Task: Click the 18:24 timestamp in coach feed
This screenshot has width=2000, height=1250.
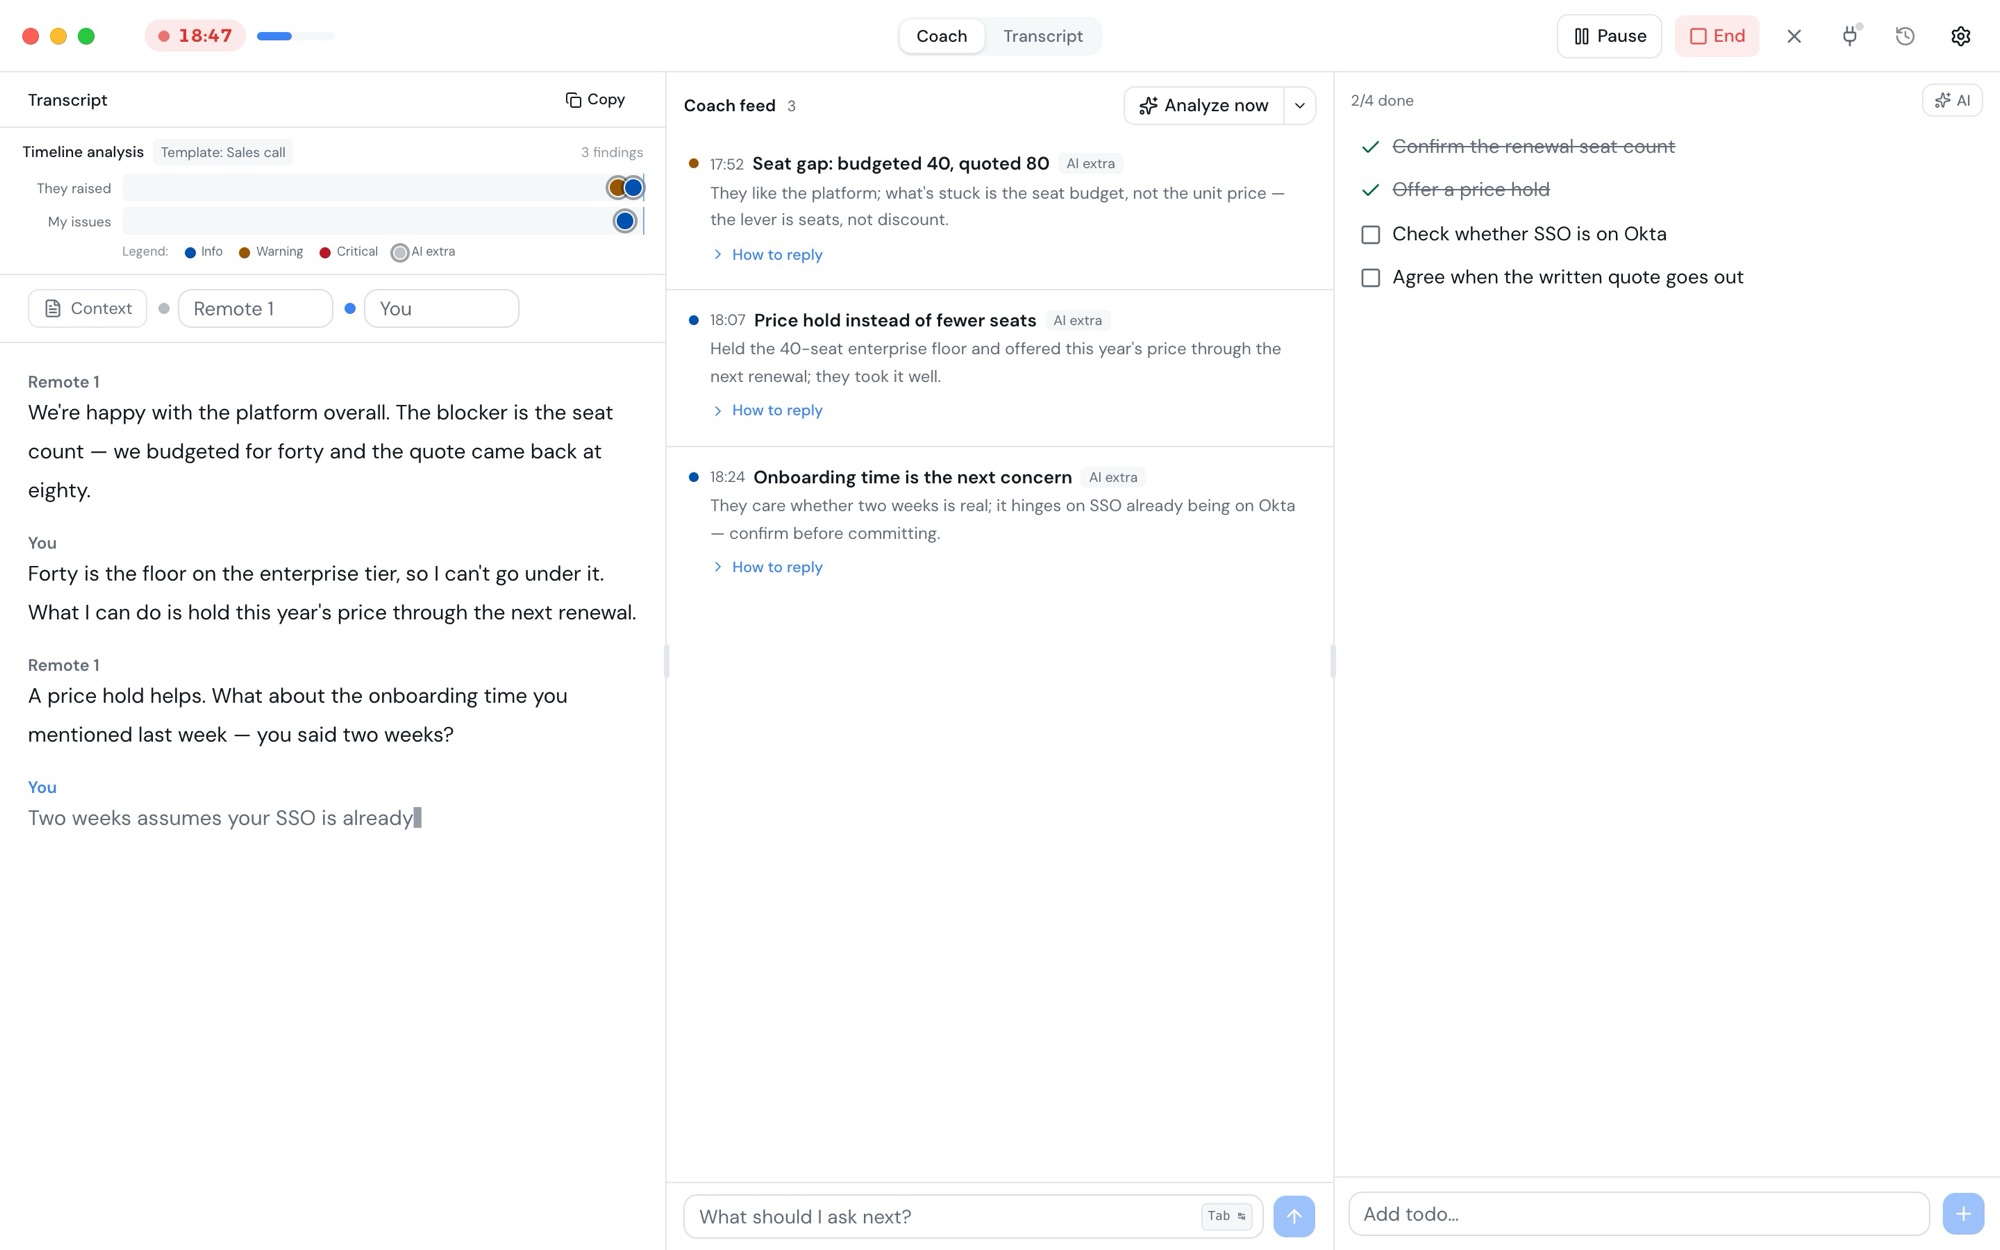Action: point(727,477)
